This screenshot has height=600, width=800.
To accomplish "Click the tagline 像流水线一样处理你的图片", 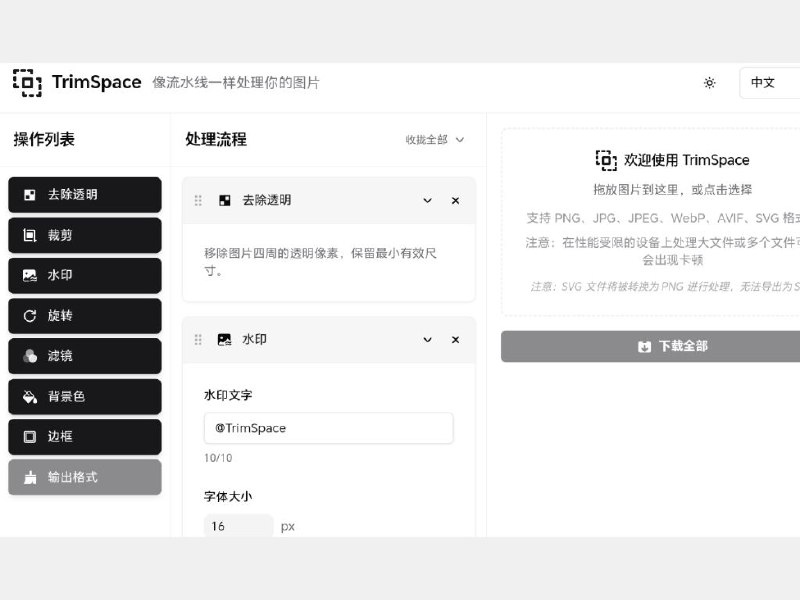I will [236, 83].
